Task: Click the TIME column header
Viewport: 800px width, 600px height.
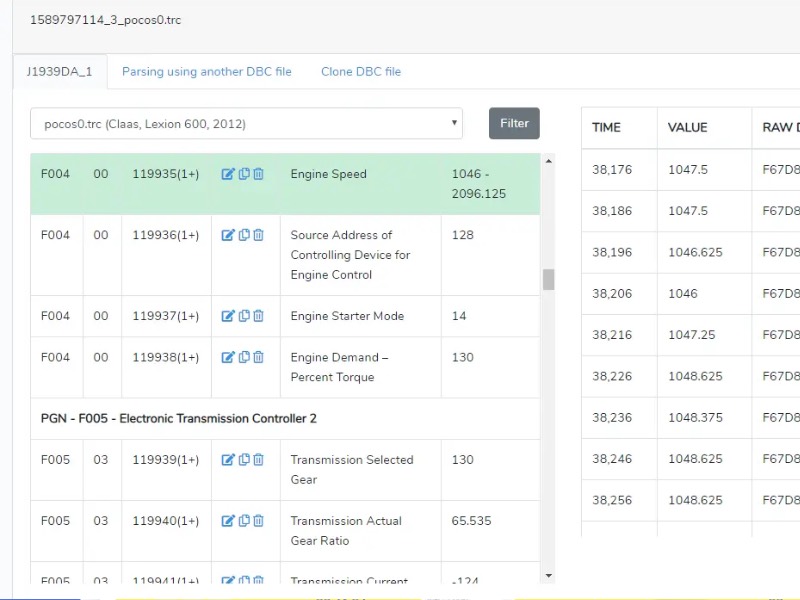Action: tap(606, 128)
